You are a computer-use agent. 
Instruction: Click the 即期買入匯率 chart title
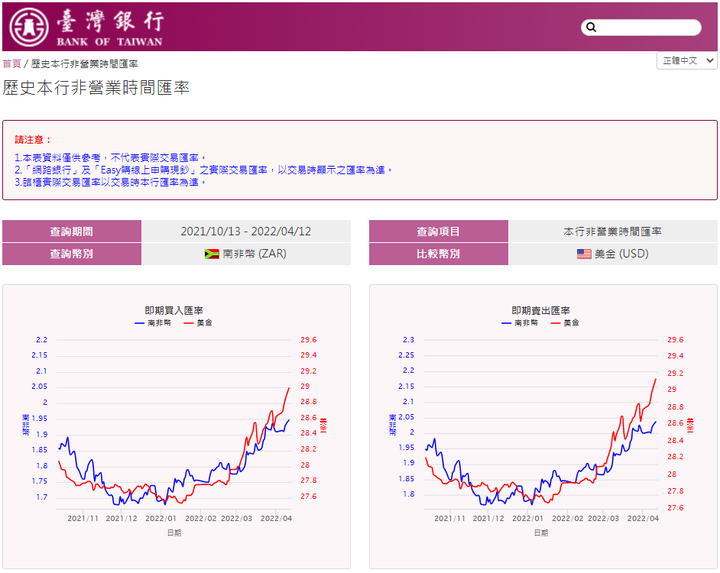click(174, 311)
